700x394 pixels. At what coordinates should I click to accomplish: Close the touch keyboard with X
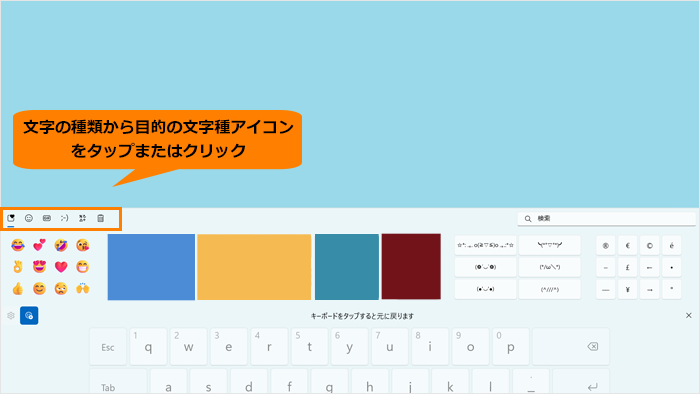click(x=688, y=315)
